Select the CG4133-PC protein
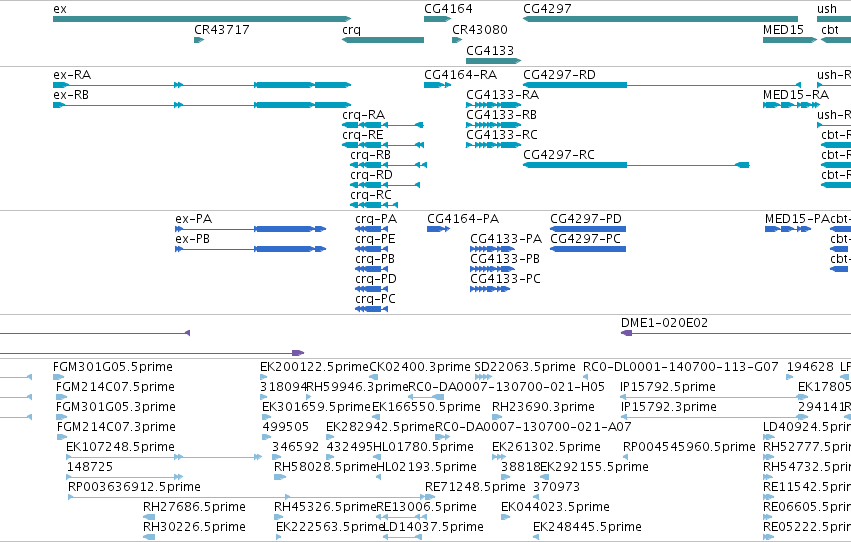 (490, 289)
